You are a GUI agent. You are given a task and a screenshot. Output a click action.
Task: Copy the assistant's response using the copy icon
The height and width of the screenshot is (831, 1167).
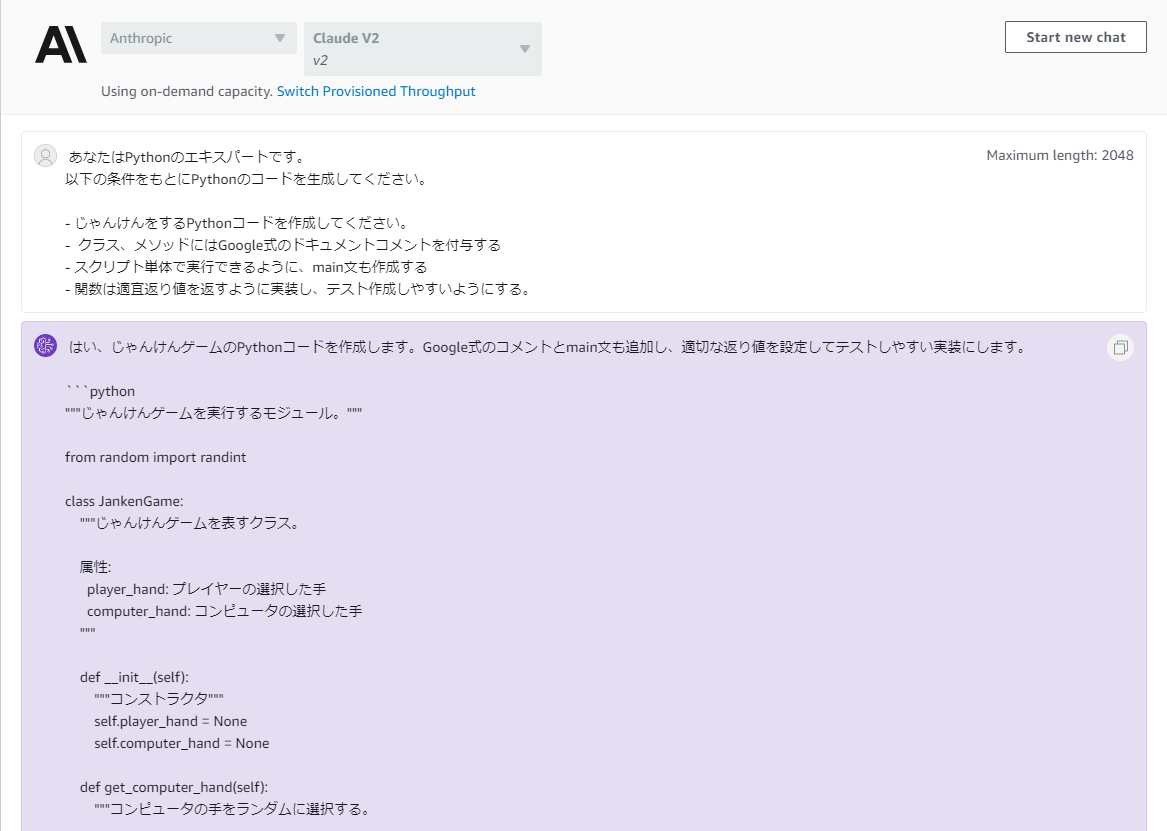tap(1120, 347)
